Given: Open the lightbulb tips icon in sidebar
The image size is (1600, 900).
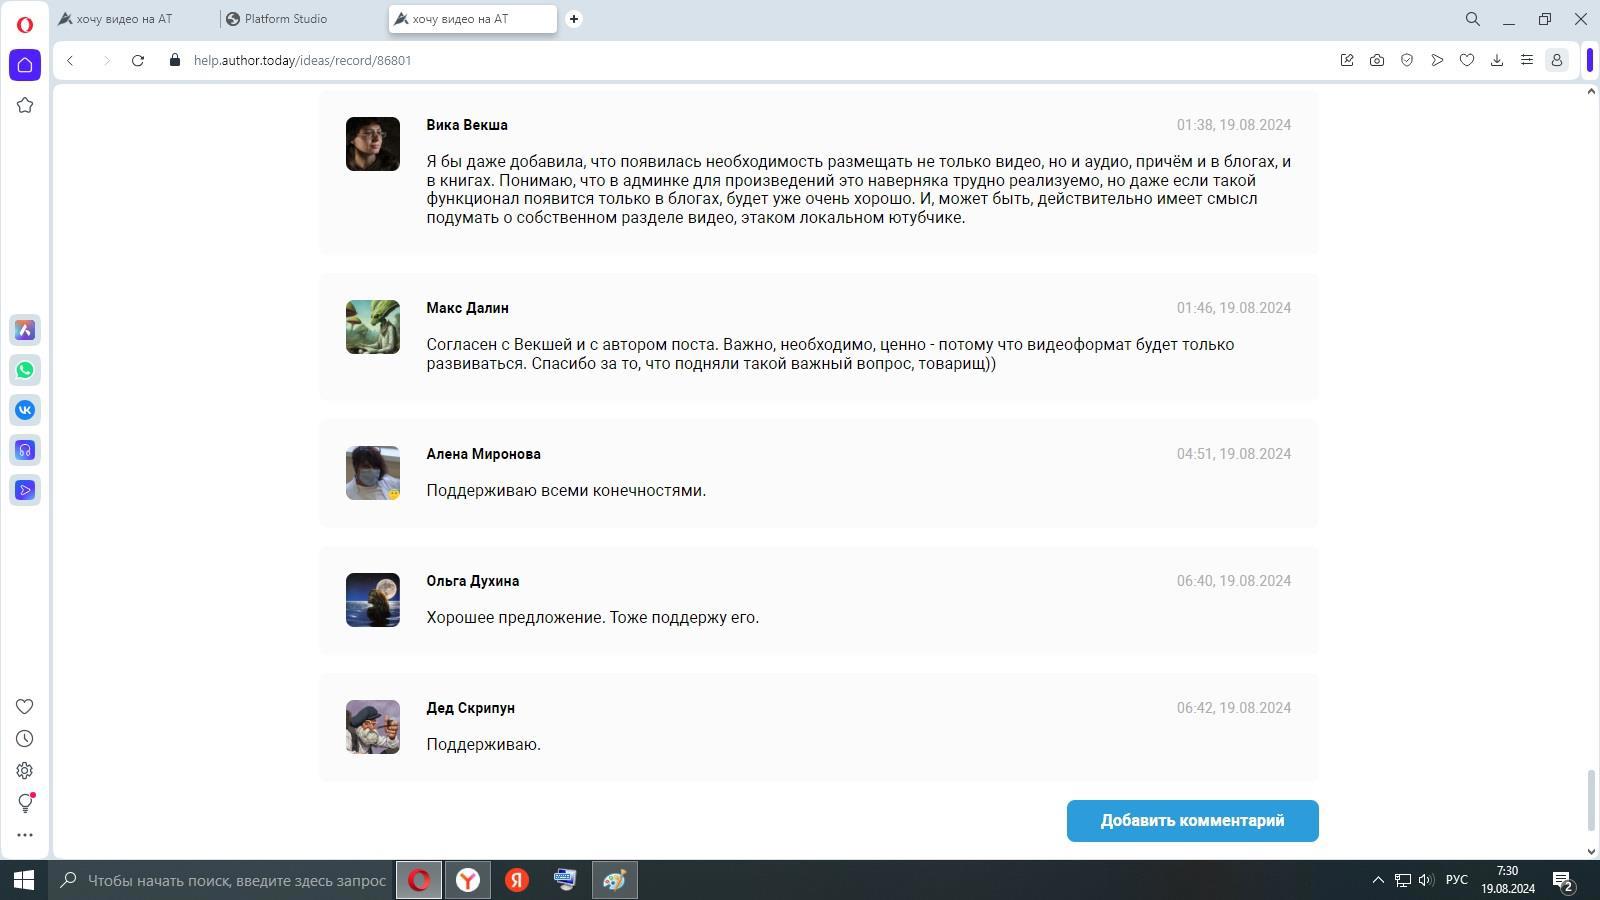Looking at the screenshot, I should 25,803.
